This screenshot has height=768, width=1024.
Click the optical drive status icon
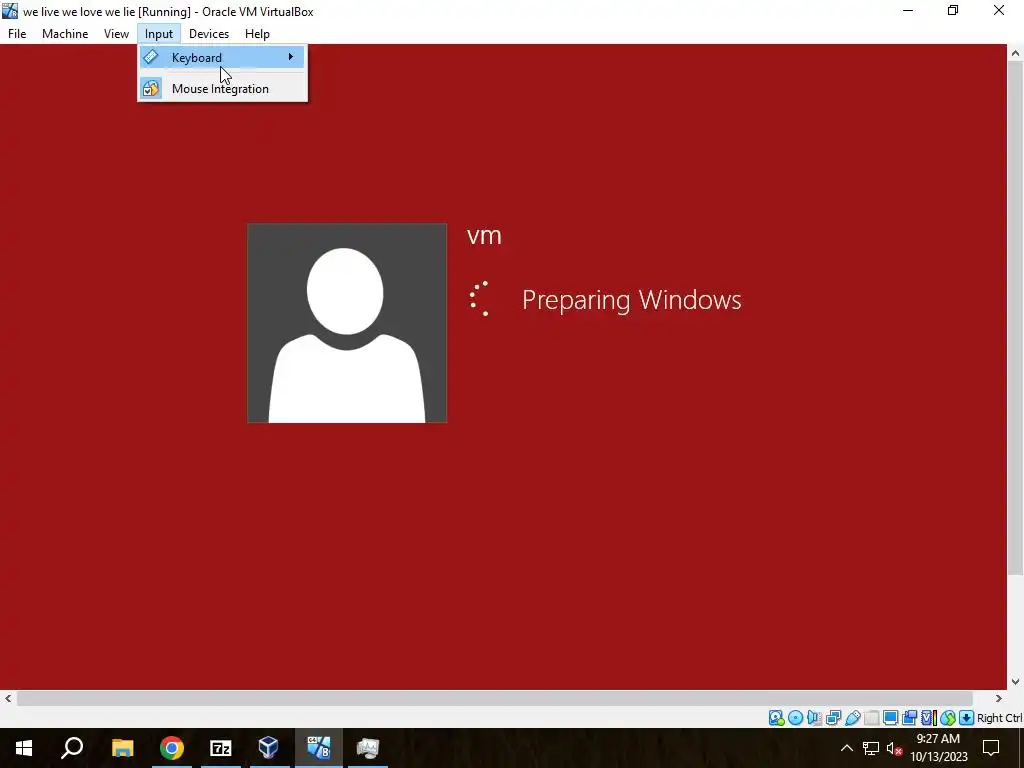(795, 718)
